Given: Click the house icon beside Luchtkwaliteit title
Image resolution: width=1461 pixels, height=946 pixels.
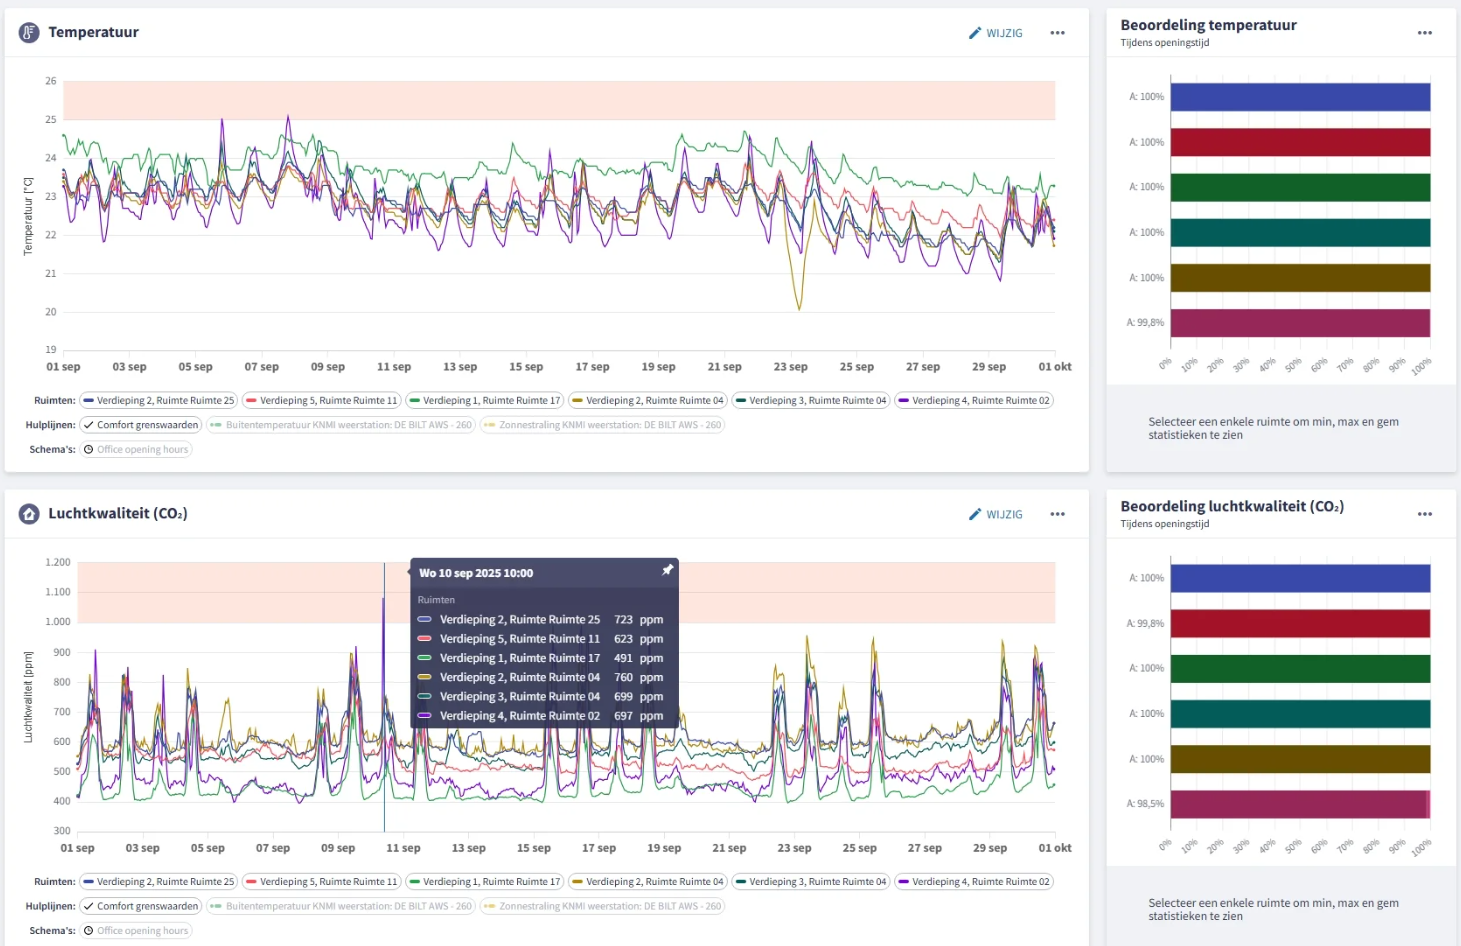Looking at the screenshot, I should point(29,514).
